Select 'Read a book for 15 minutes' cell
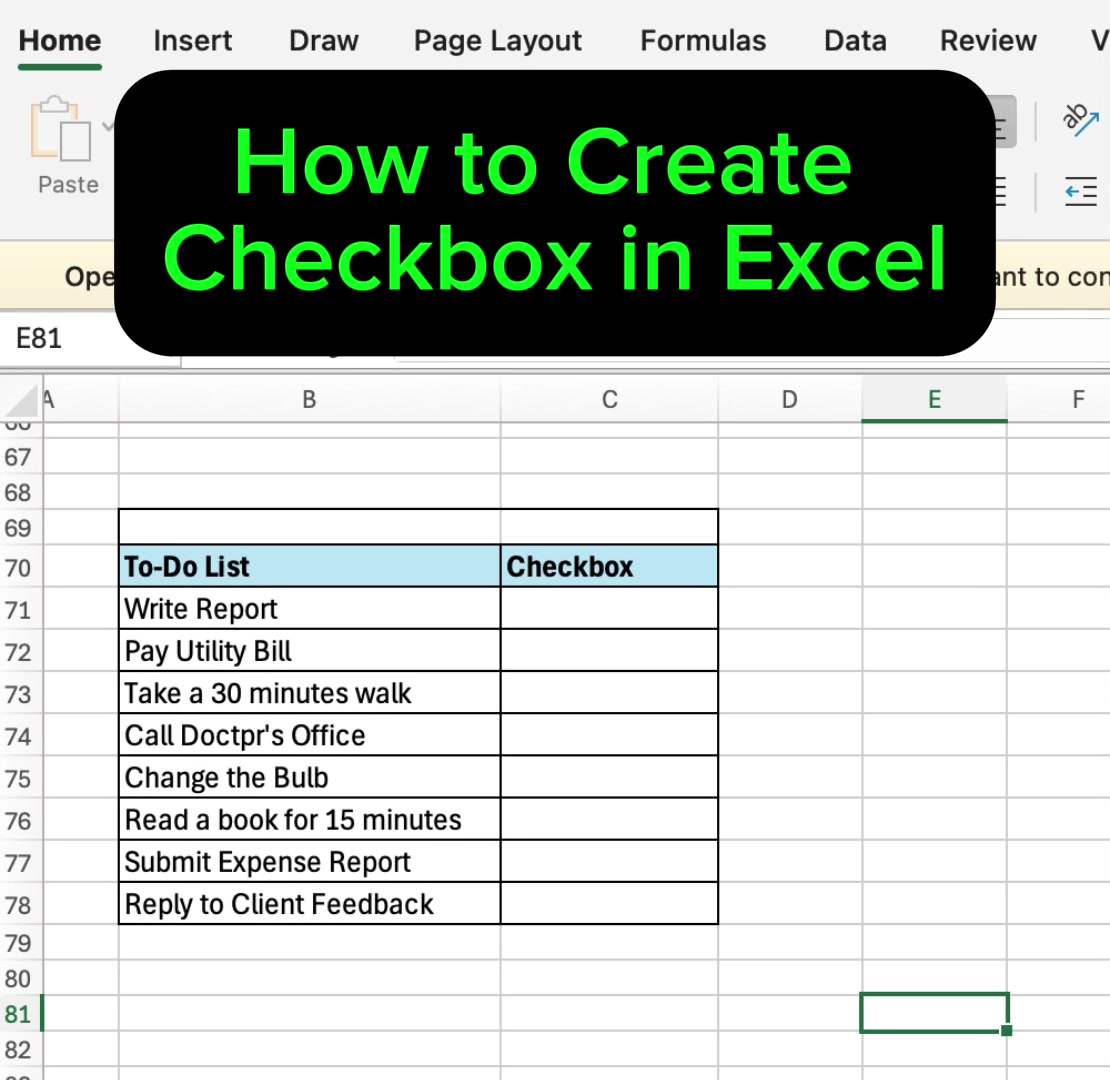 [309, 820]
